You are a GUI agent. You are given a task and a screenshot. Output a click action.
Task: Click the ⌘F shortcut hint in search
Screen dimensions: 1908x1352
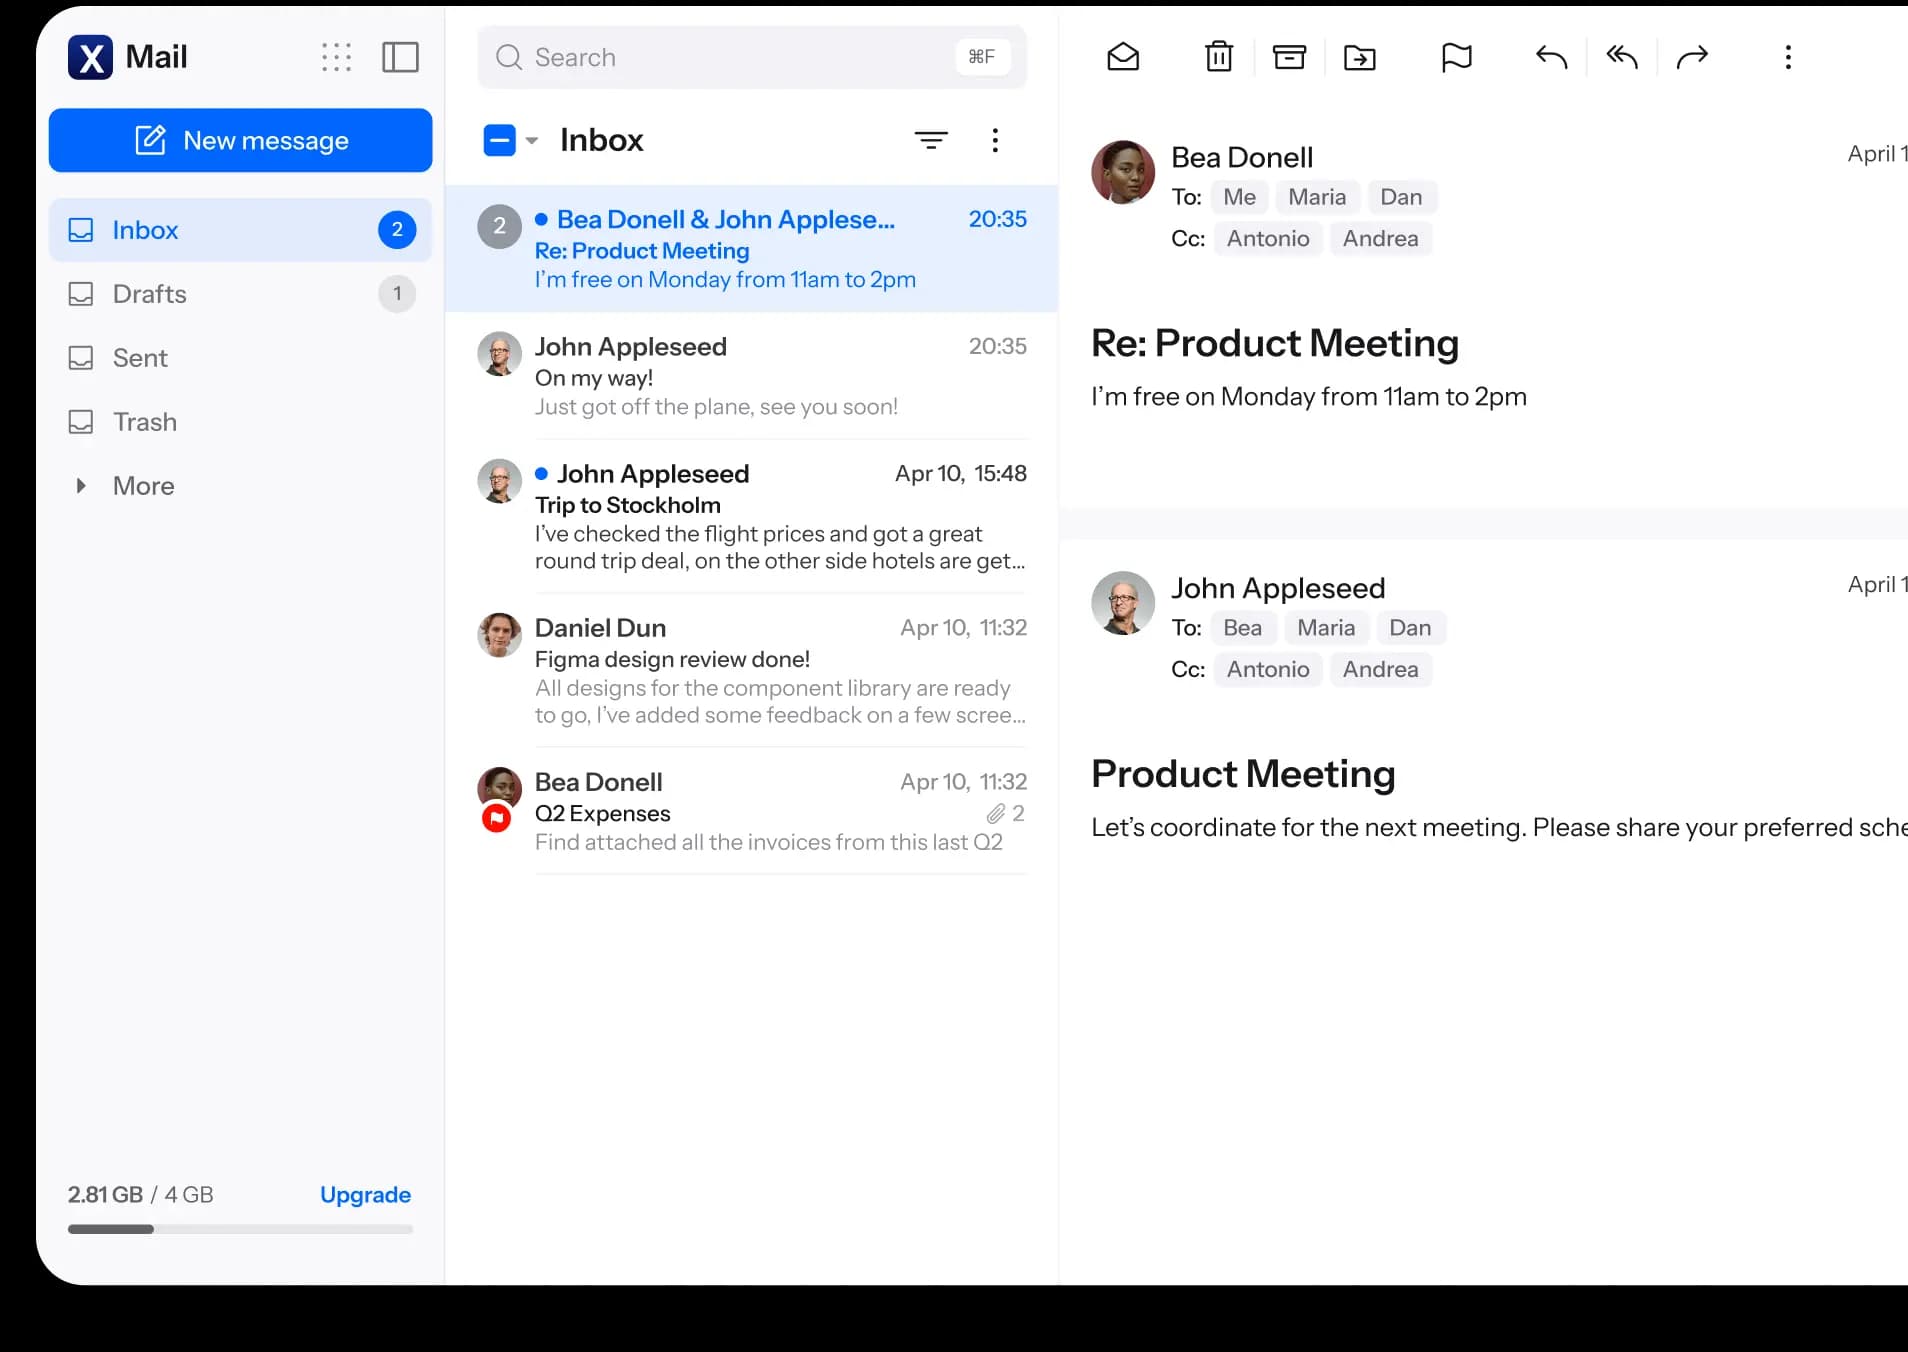pyautogui.click(x=982, y=57)
